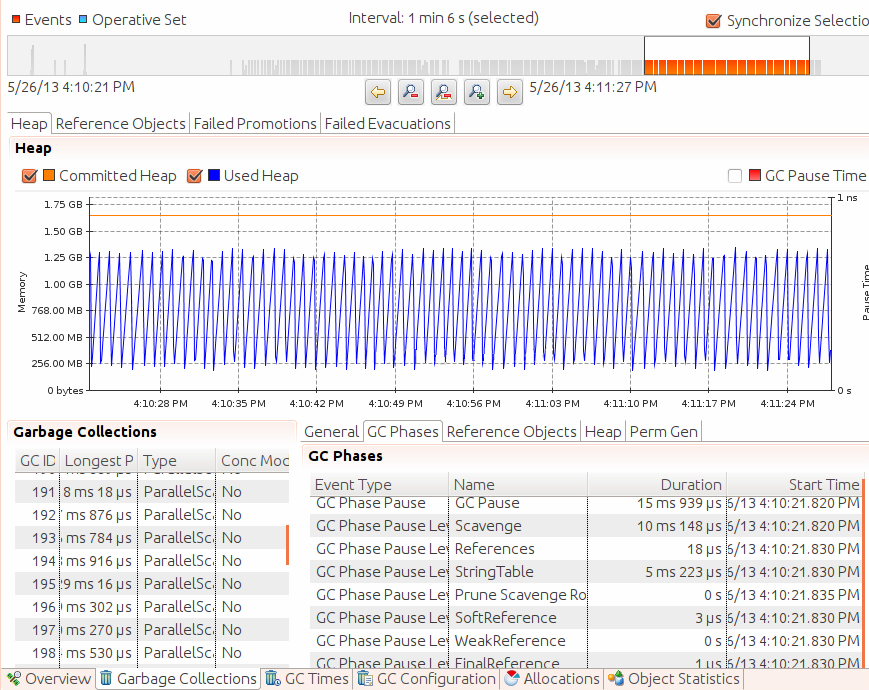Viewport: 869px width, 690px height.
Task: Select the Perm Gen tab
Action: (663, 432)
